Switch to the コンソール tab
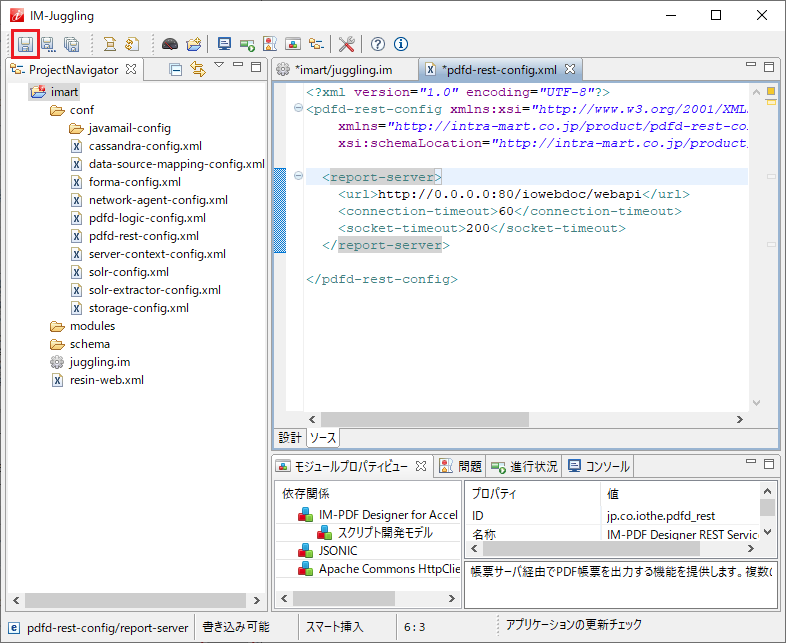Viewport: 786px width, 643px height. (599, 466)
